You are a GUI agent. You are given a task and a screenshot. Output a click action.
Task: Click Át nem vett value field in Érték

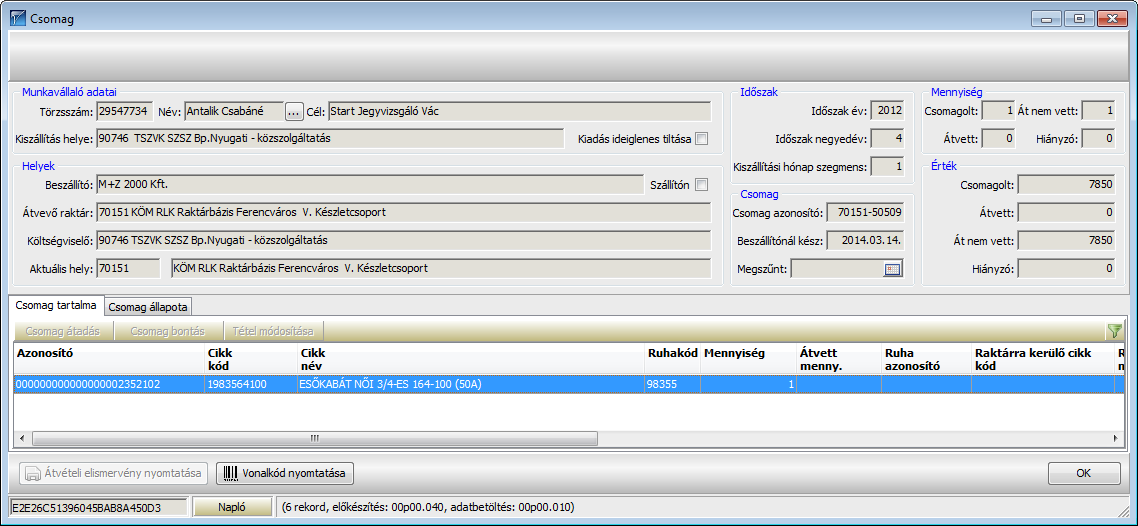click(x=1066, y=240)
